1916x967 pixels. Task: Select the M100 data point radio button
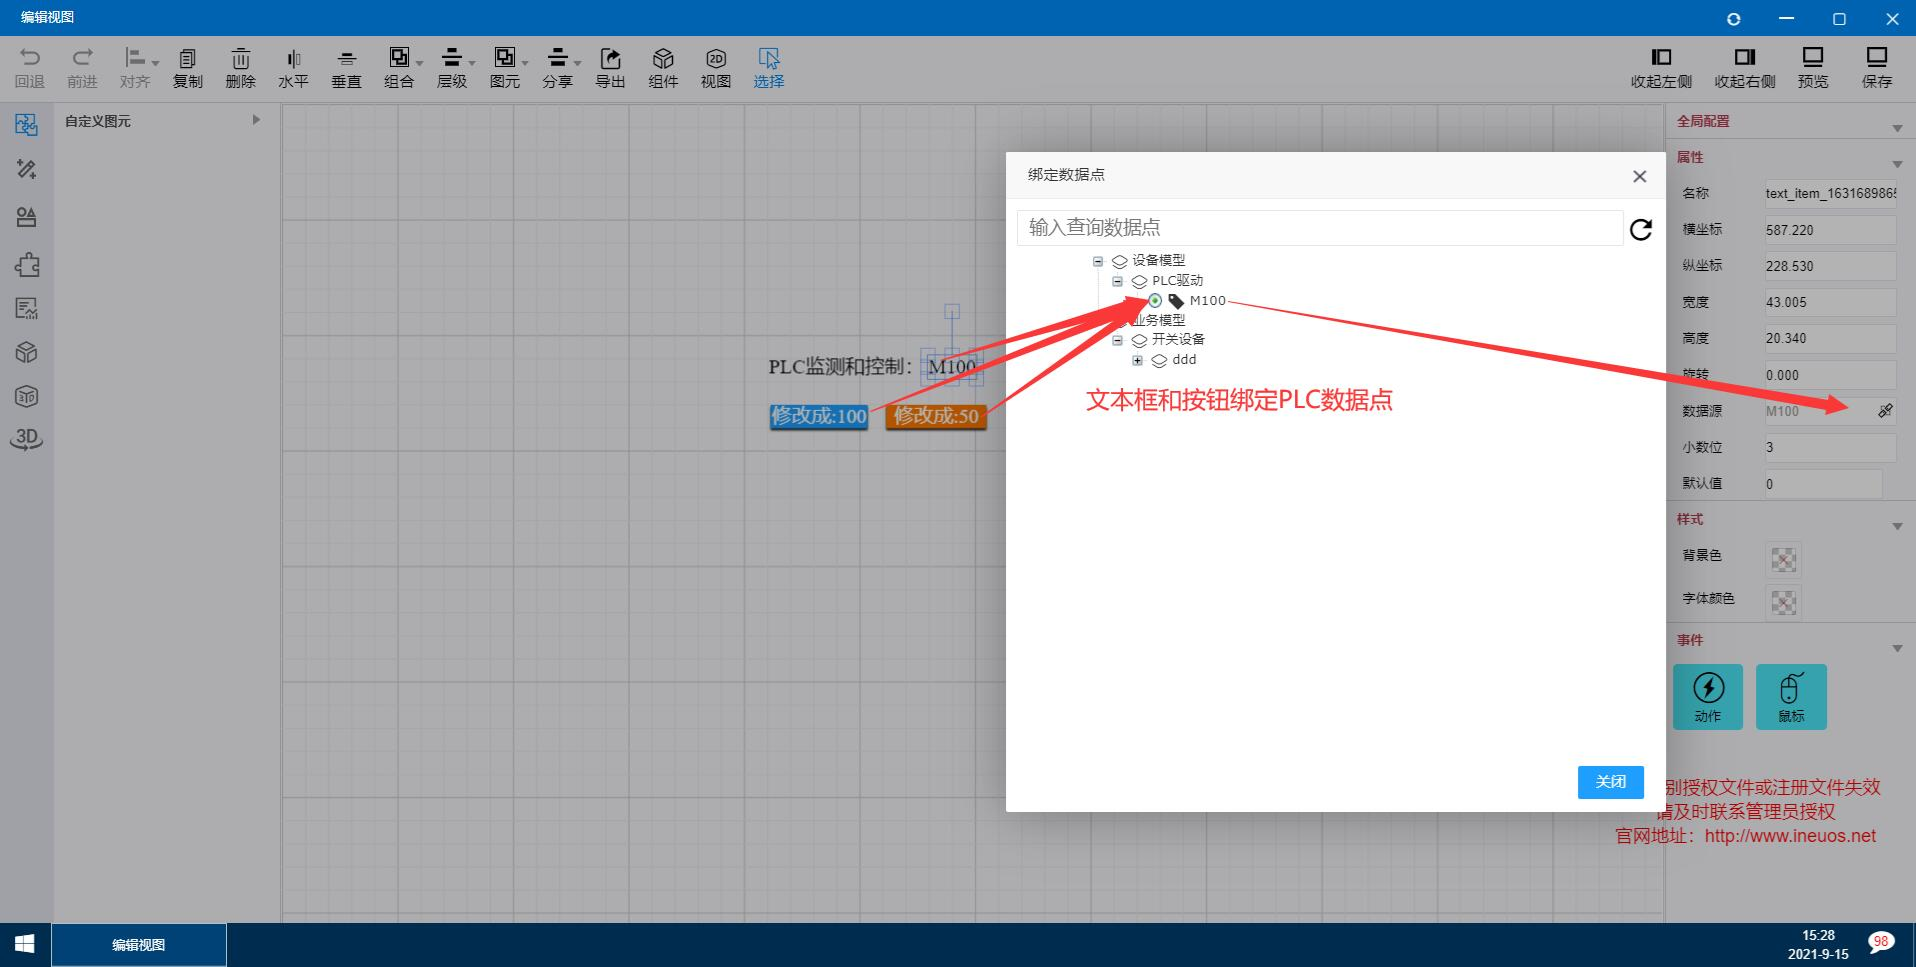pyautogui.click(x=1155, y=301)
